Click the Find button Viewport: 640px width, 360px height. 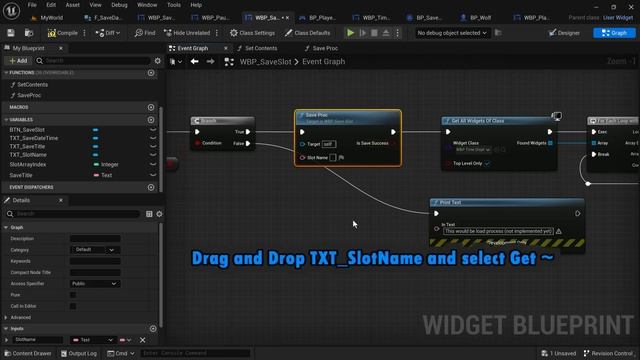tap(145, 33)
